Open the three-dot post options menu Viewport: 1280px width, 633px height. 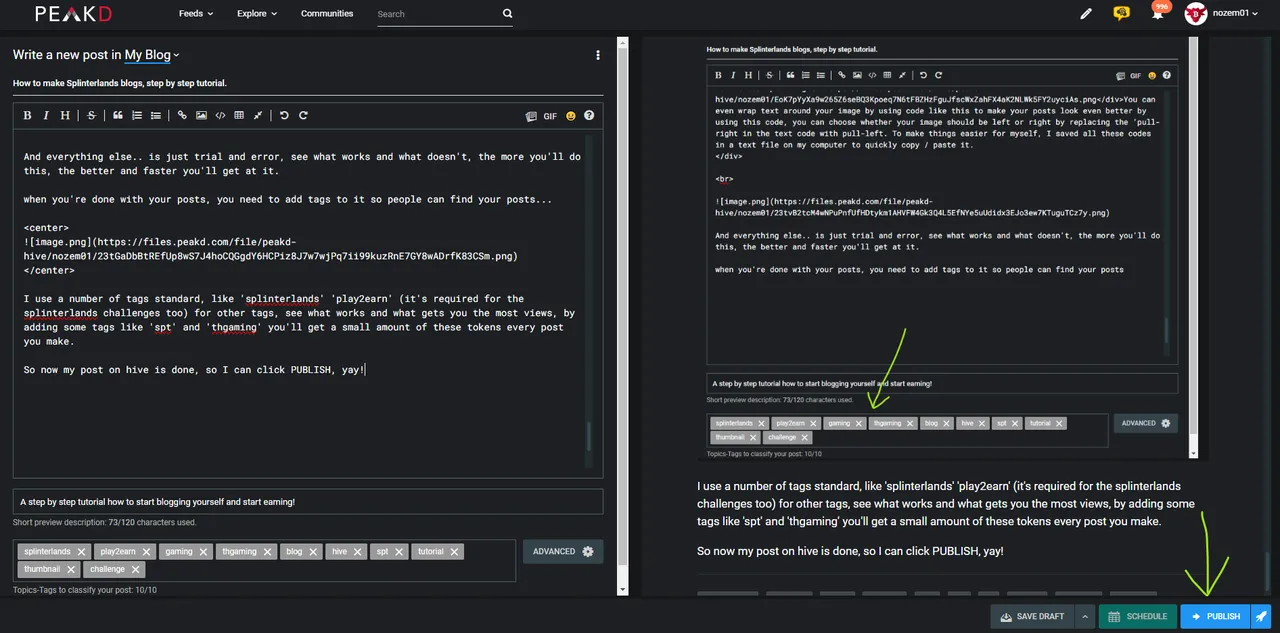coord(598,55)
